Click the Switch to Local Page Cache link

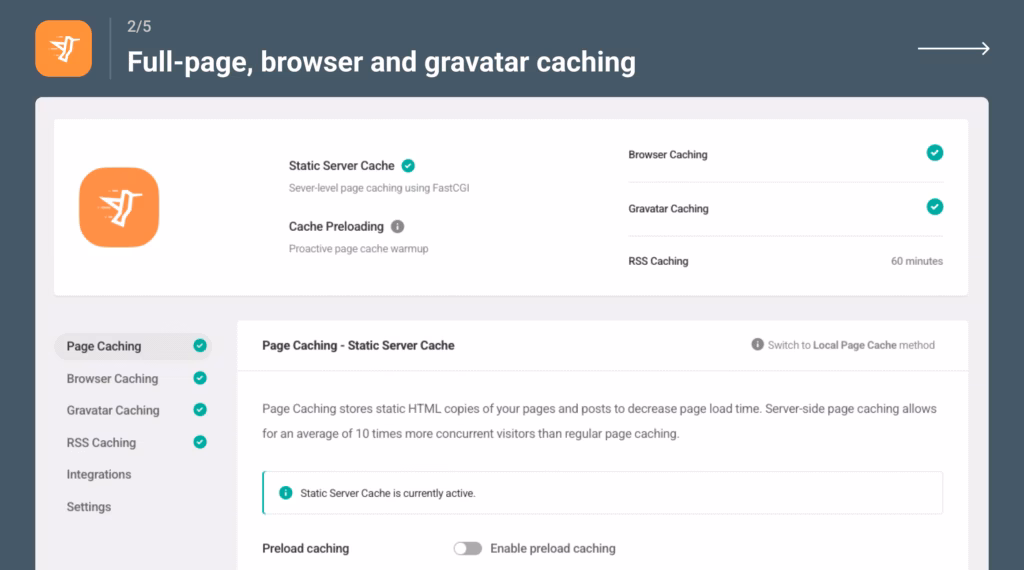tap(851, 345)
